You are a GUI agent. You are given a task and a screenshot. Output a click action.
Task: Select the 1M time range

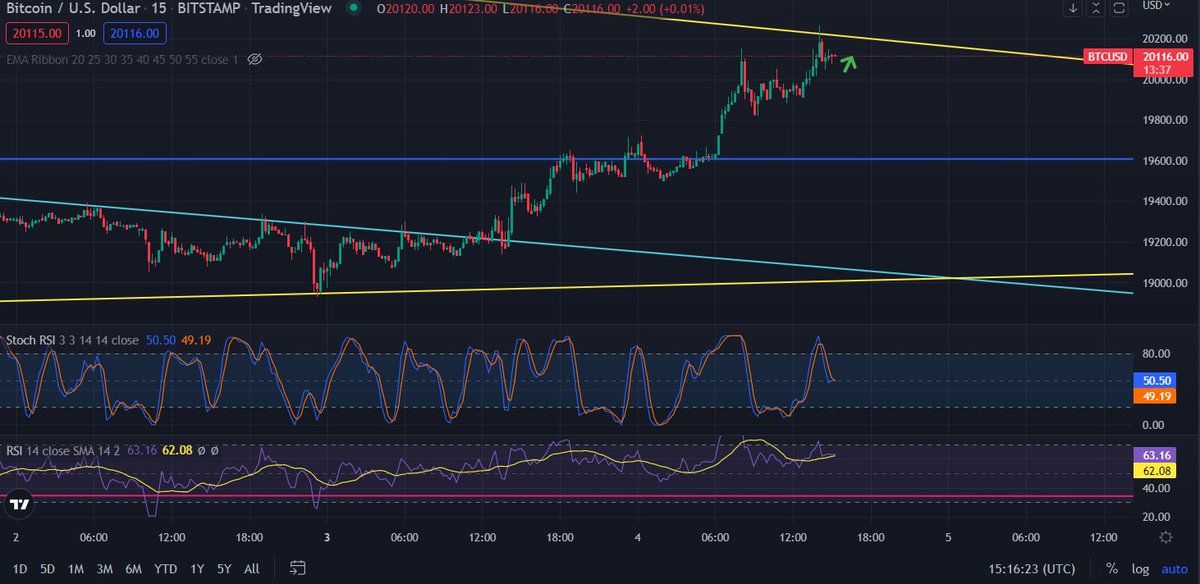(76, 569)
